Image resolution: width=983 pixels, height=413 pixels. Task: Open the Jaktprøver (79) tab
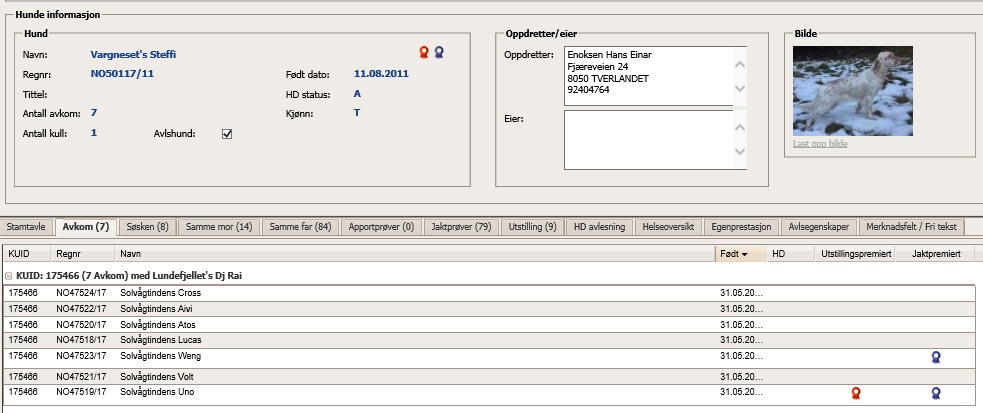pos(461,227)
